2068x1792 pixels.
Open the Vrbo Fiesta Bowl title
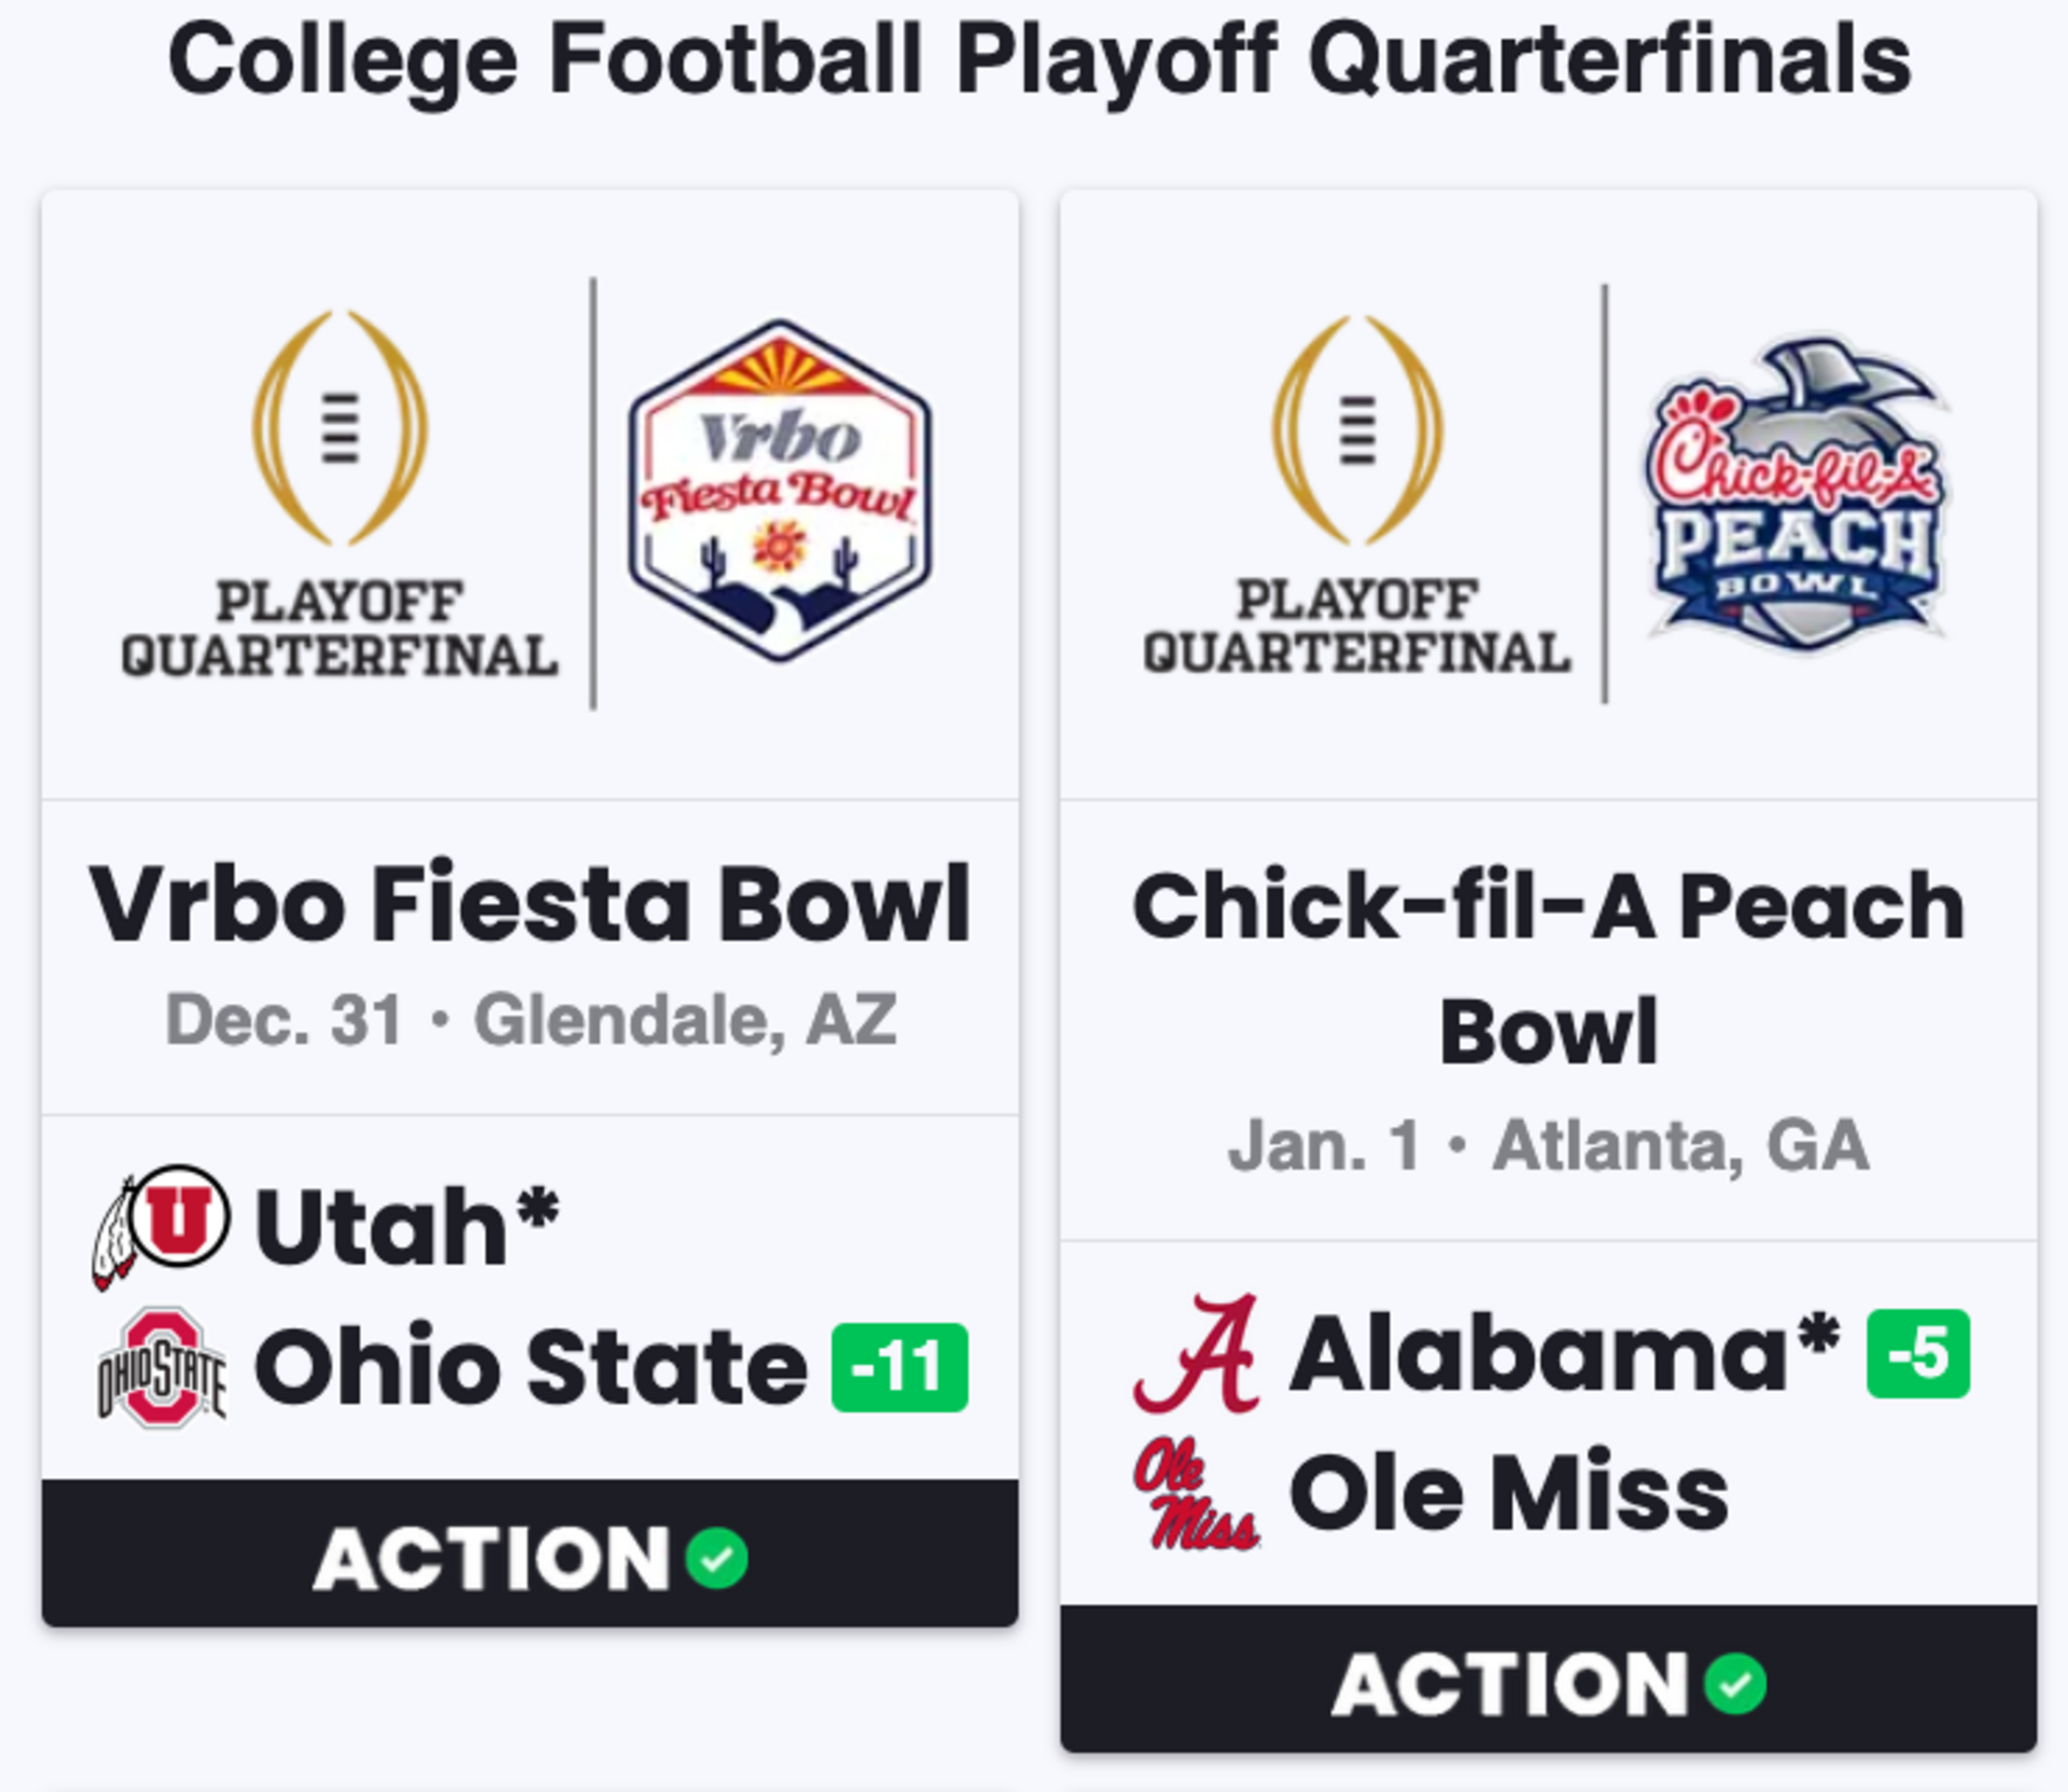[530, 903]
